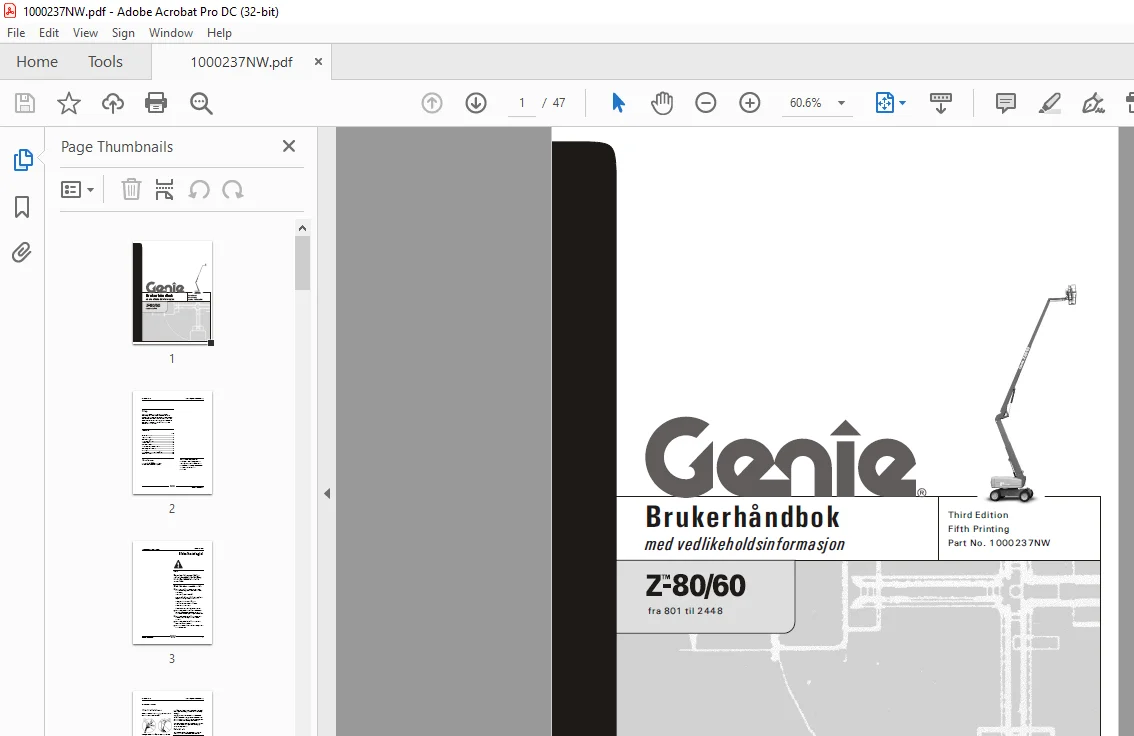Screen dimensions: 1134x736
Task: Choose the Selection arrow tool
Action: 618,103
